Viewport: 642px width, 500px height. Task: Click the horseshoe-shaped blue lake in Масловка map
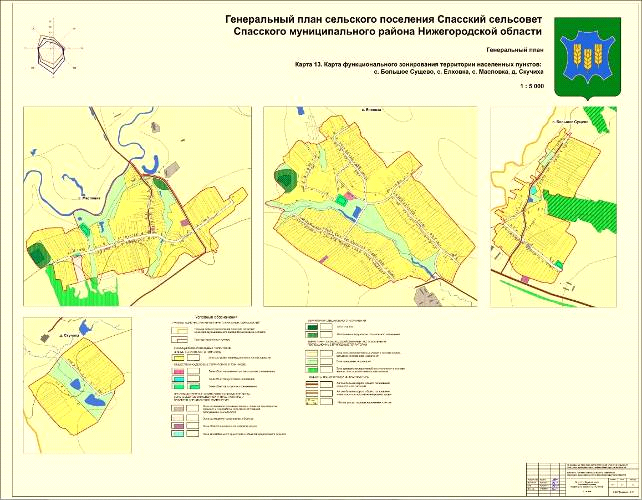[151, 165]
